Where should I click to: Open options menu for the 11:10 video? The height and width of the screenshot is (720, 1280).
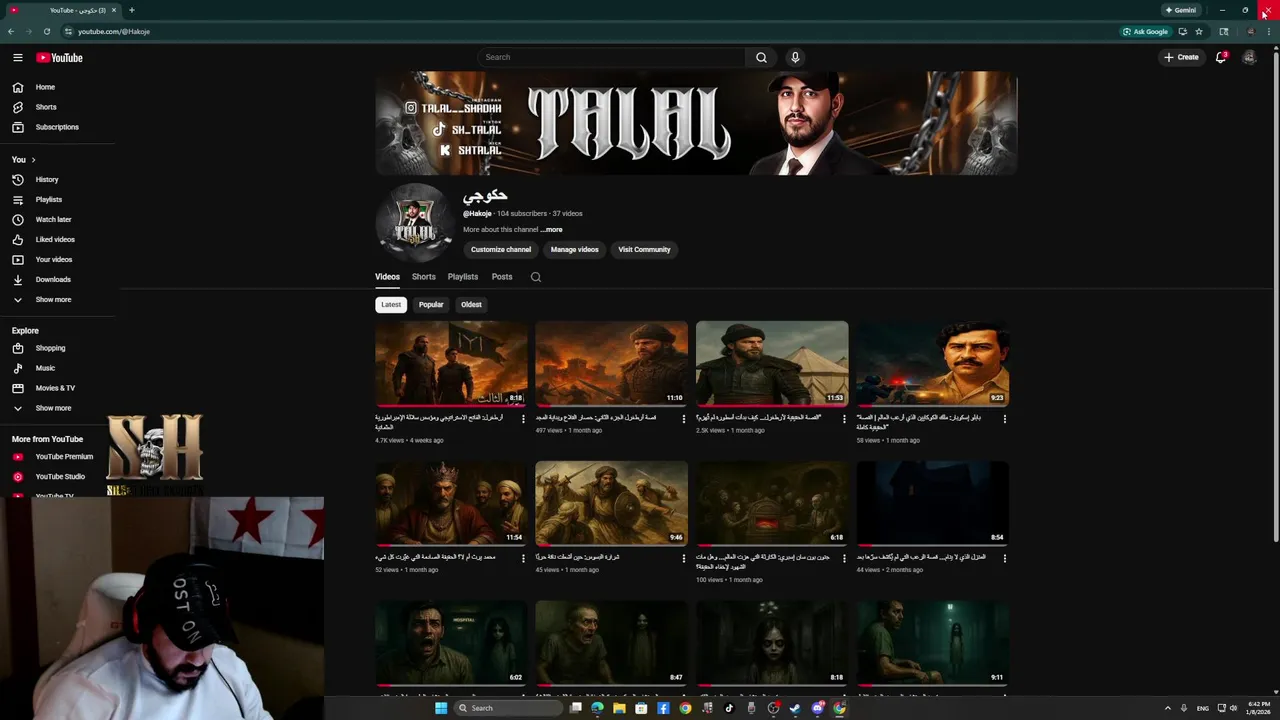click(684, 419)
